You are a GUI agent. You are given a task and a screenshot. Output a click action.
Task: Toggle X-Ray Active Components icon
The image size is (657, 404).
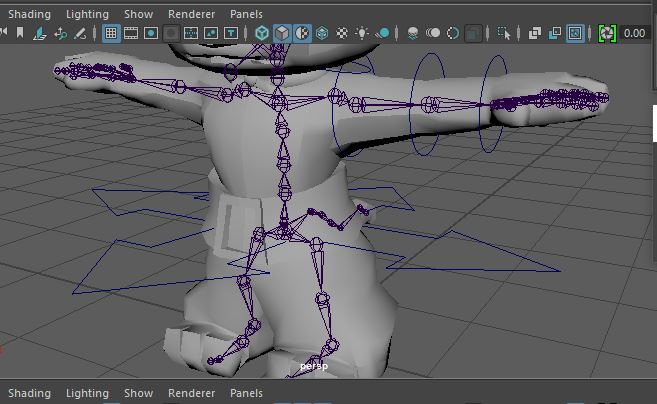point(555,33)
